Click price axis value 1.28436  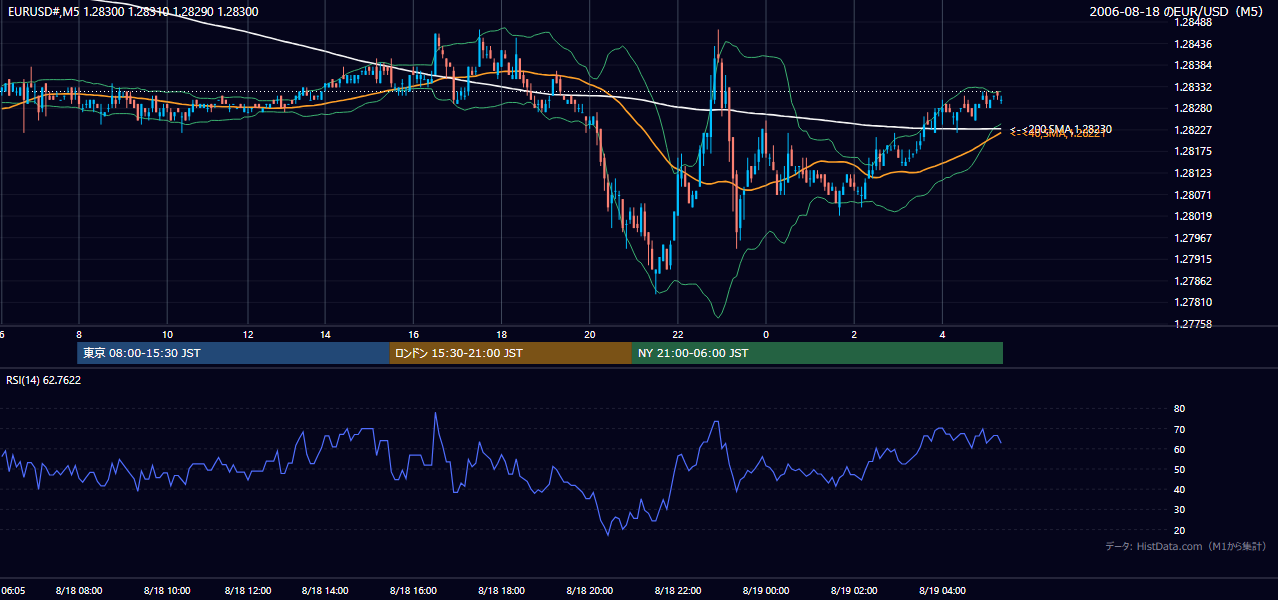[x=1194, y=44]
